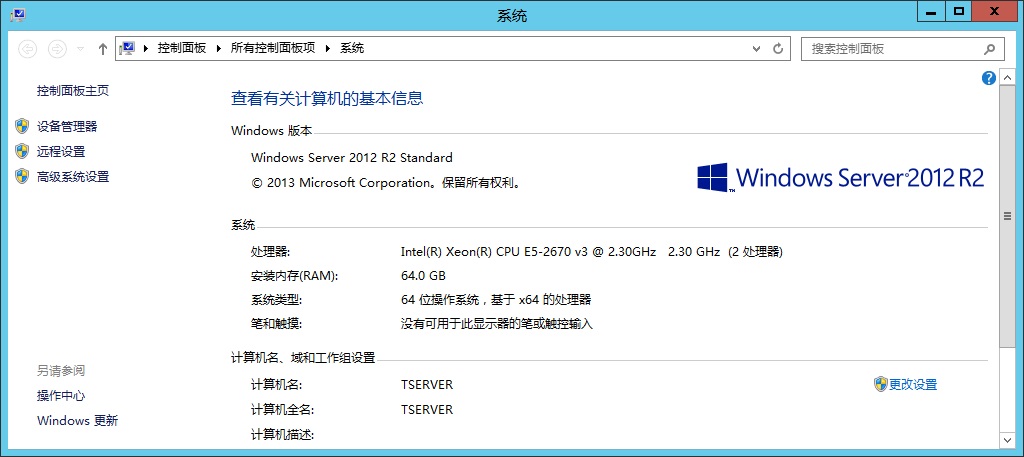Click the 没有可用于此显示器的笔或触控输入 text
The image size is (1024, 457).
click(x=497, y=324)
